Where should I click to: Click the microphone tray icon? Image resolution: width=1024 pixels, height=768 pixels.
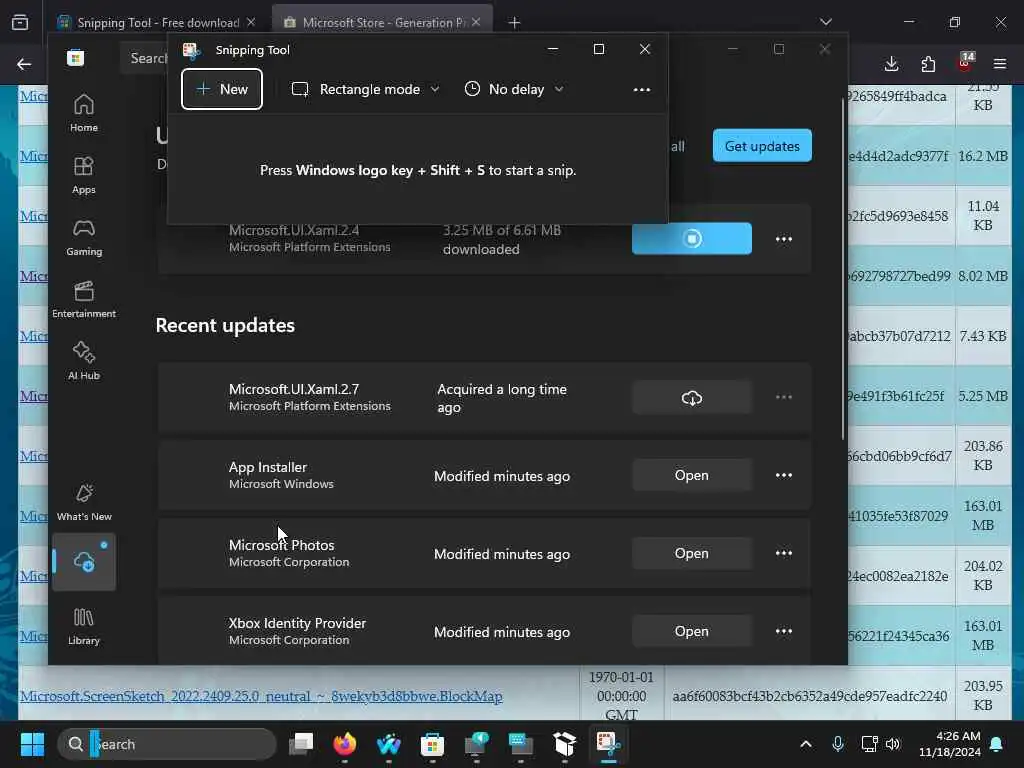click(838, 744)
